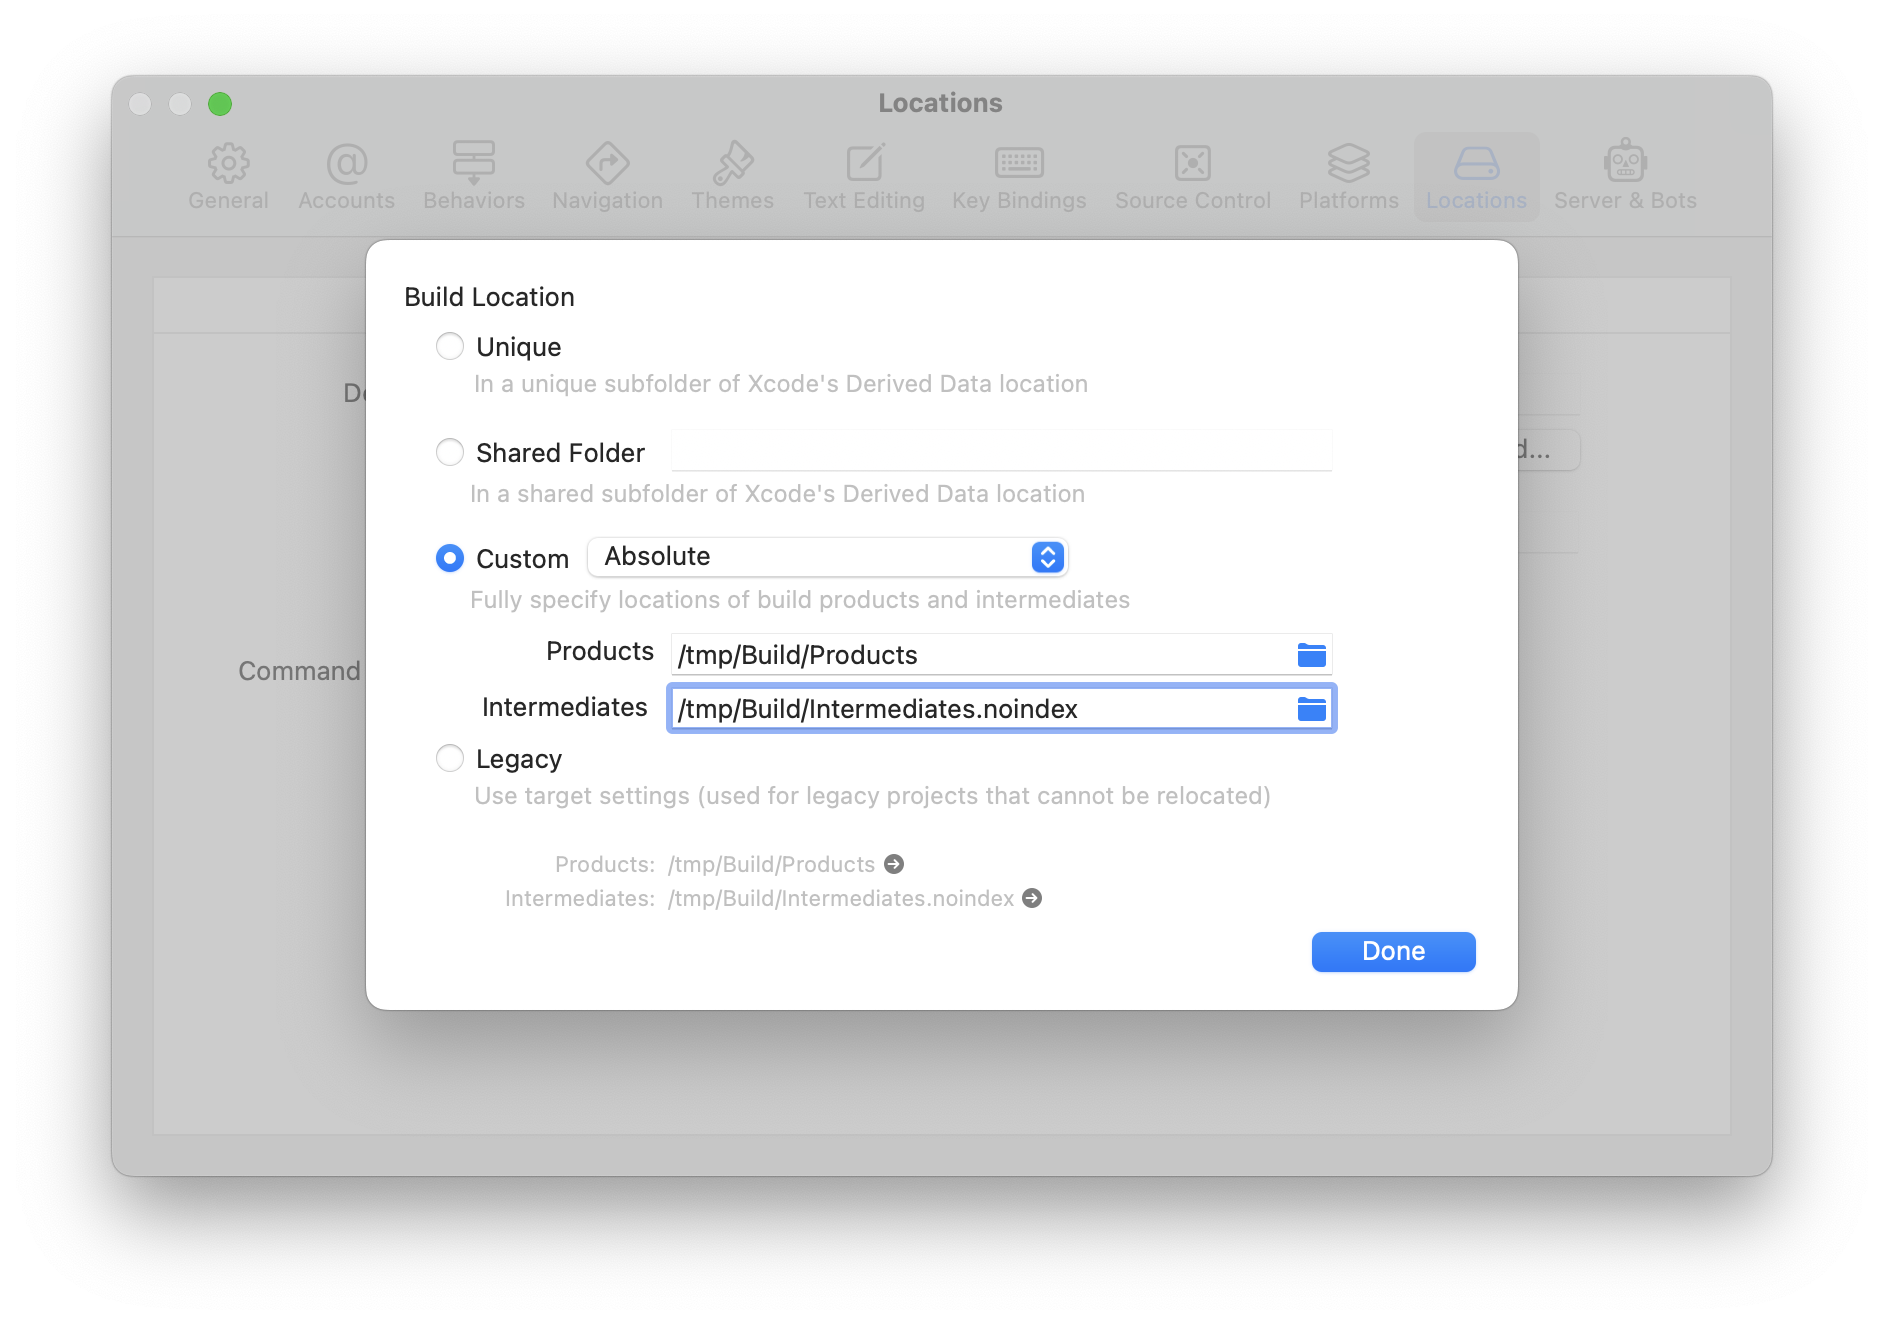Open the Behaviors icon in toolbar
Image resolution: width=1884 pixels, height=1324 pixels.
[474, 163]
